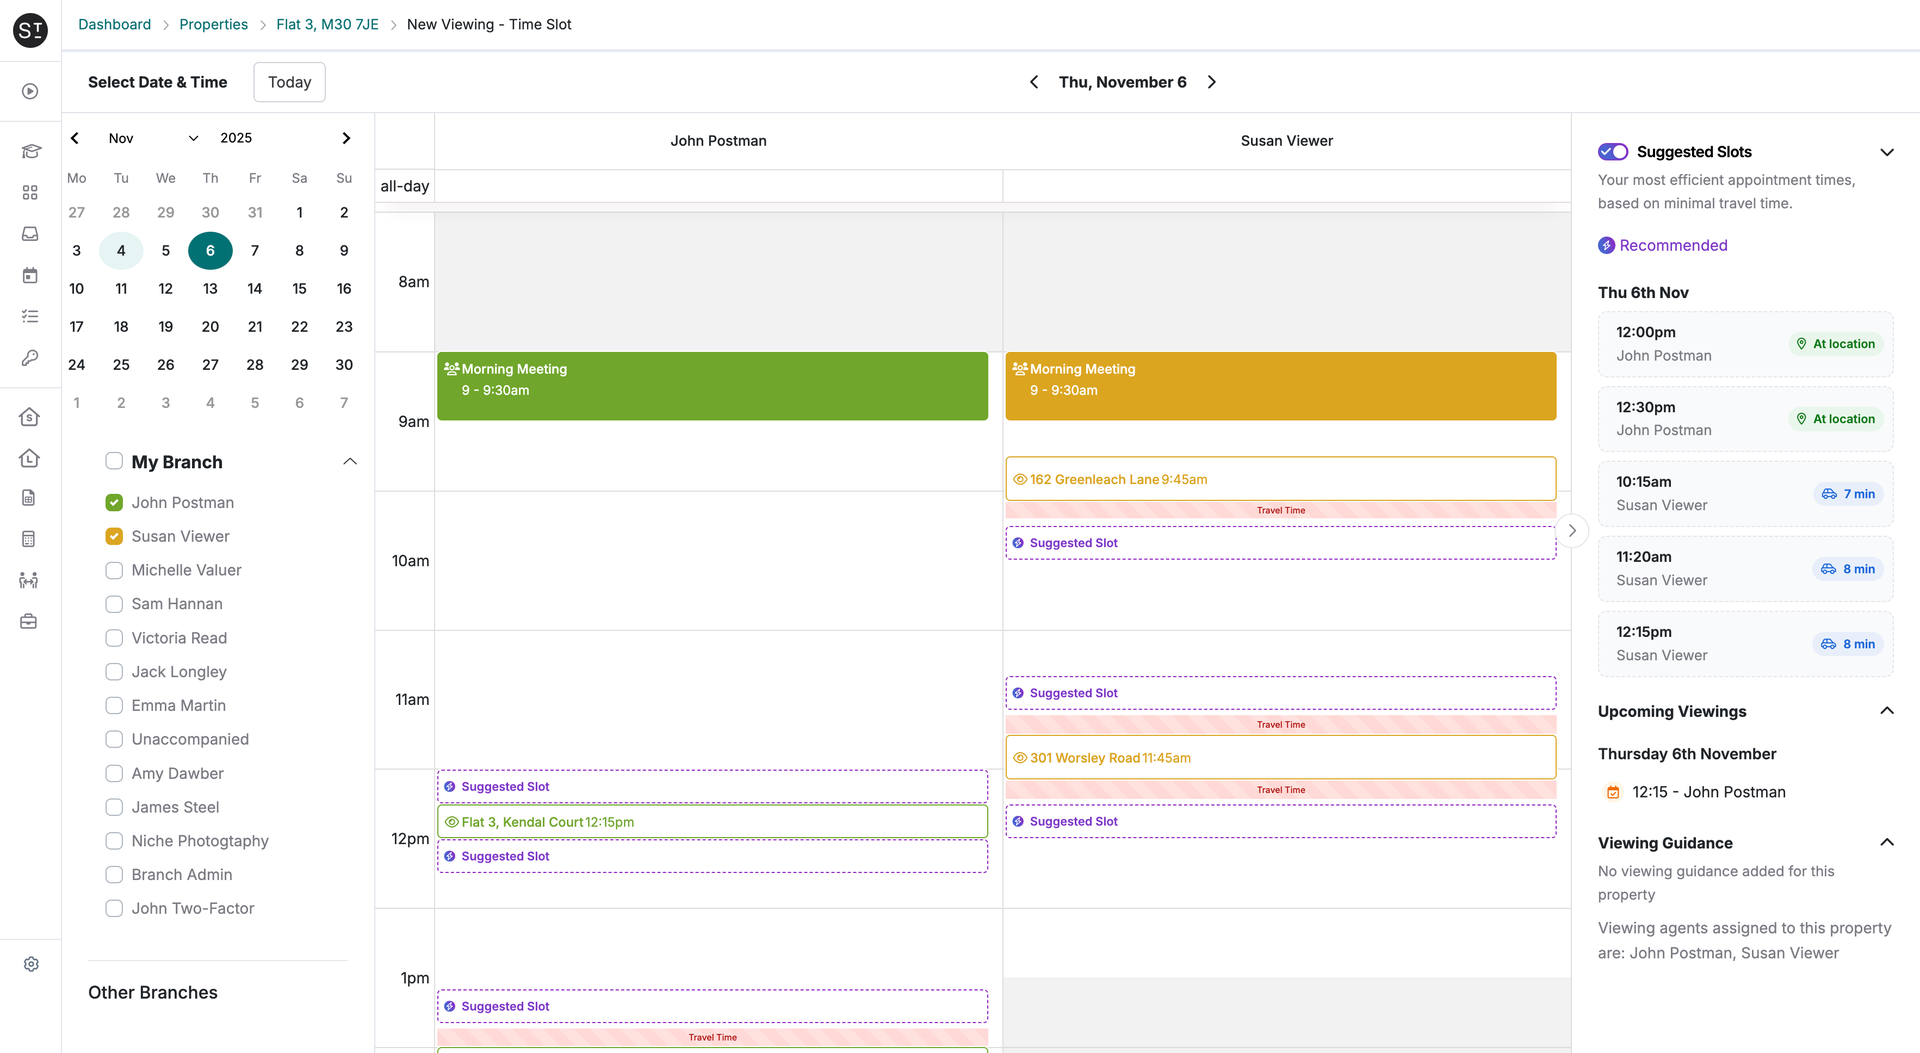Select November 13 on the mini calendar

click(x=210, y=288)
